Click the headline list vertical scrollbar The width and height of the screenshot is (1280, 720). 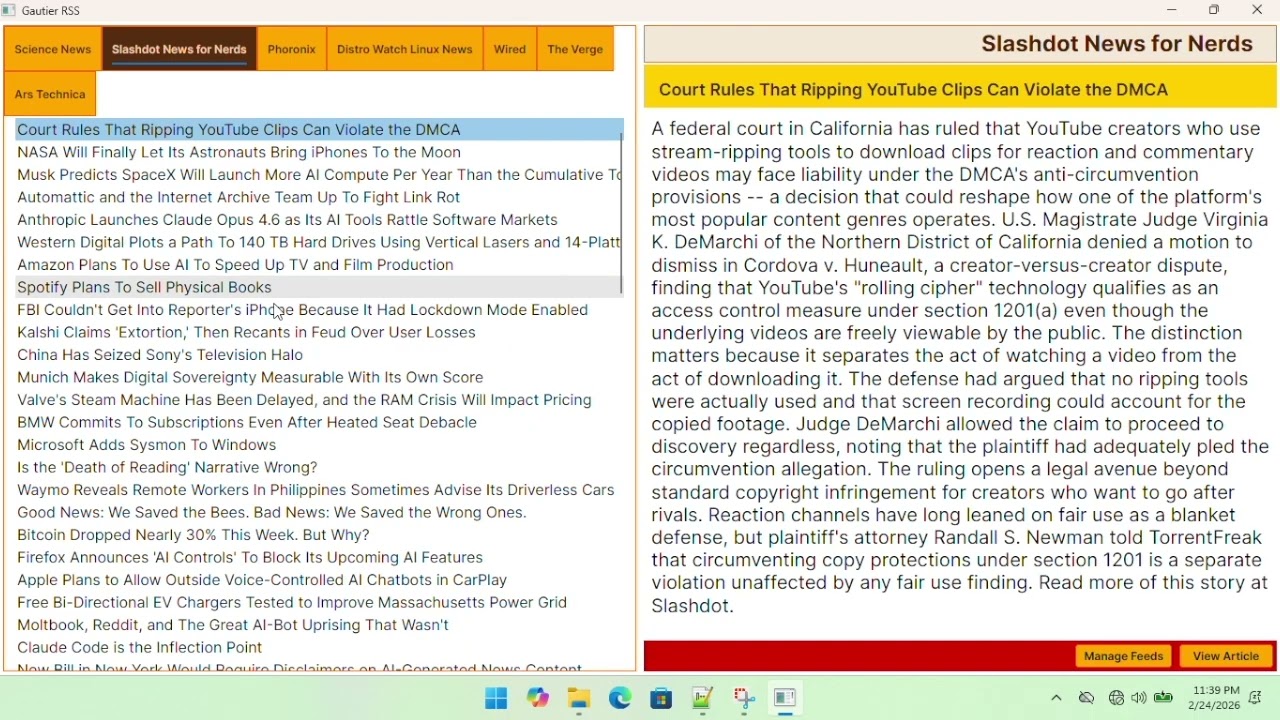coord(622,213)
